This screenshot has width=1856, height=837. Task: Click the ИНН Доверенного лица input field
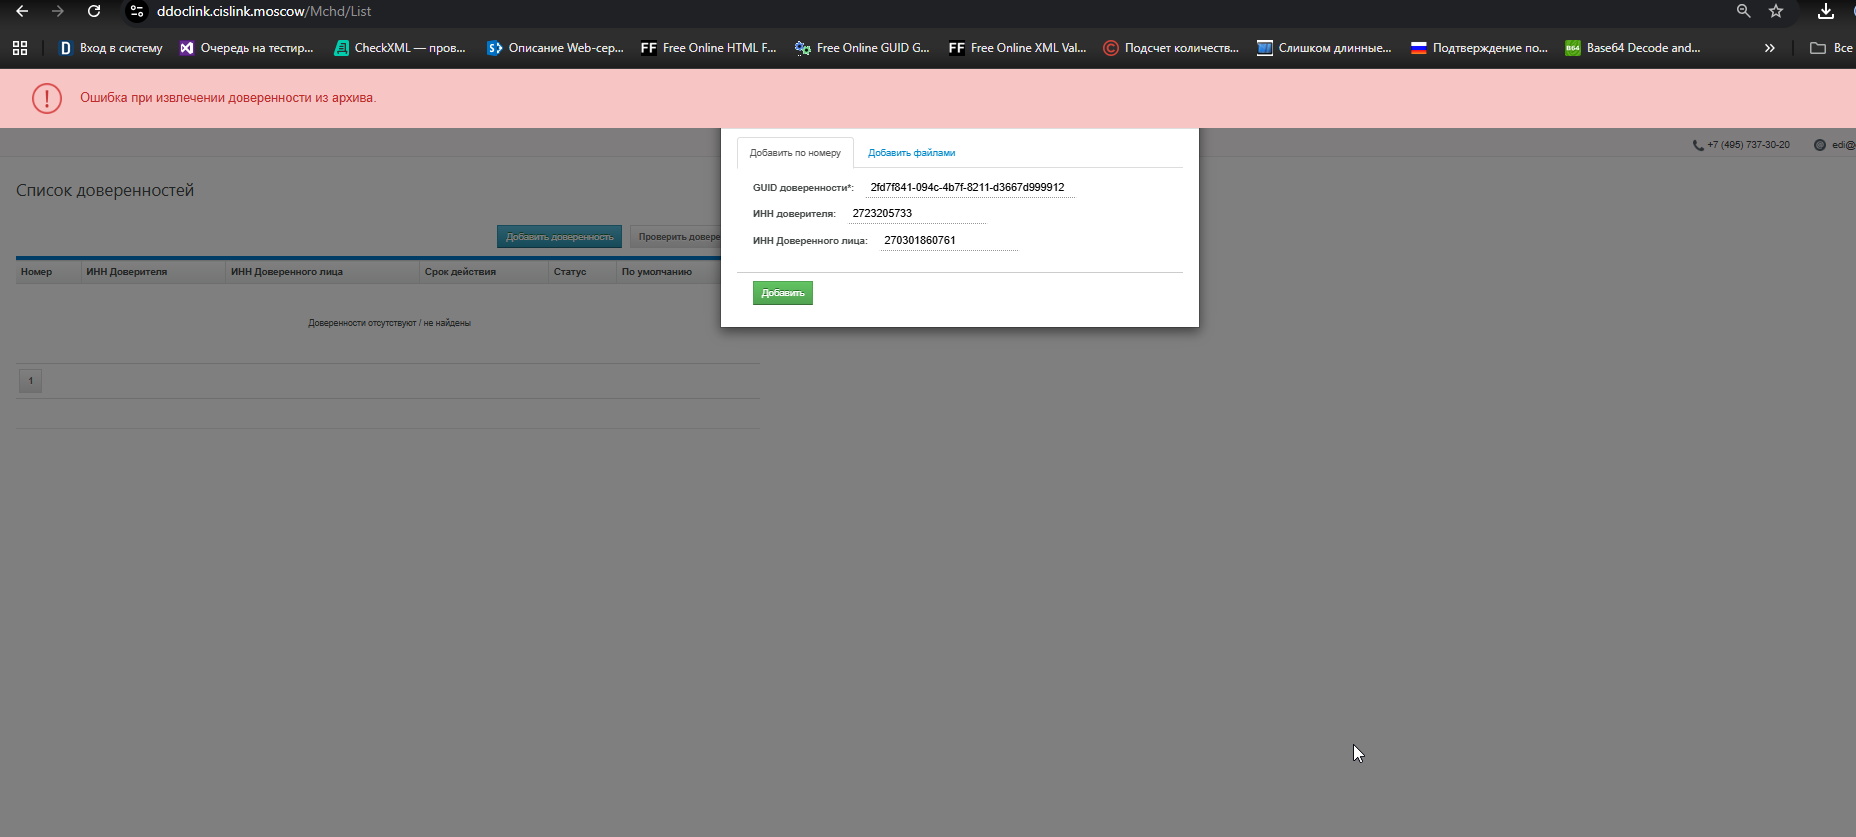click(x=949, y=240)
